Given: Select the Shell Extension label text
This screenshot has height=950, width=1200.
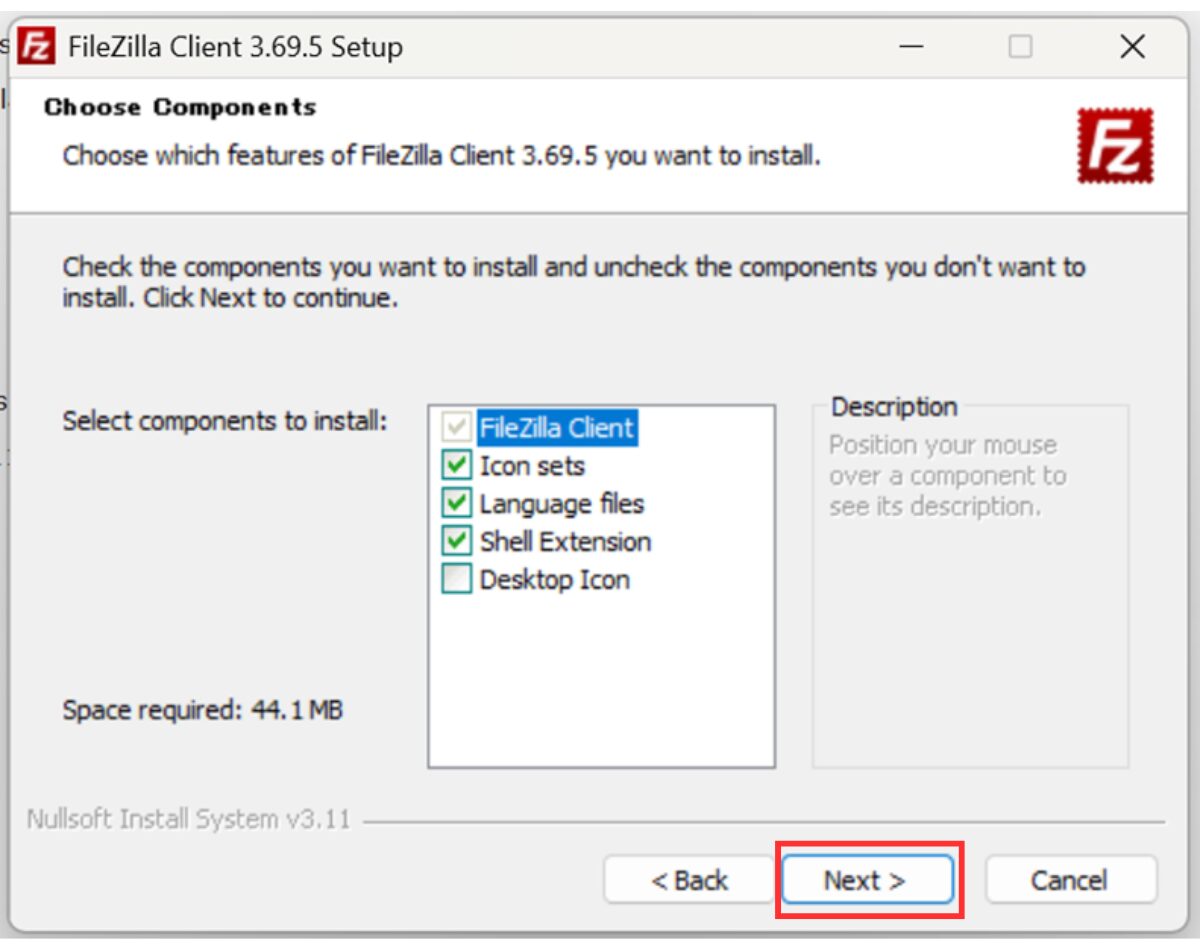Looking at the screenshot, I should (x=565, y=542).
